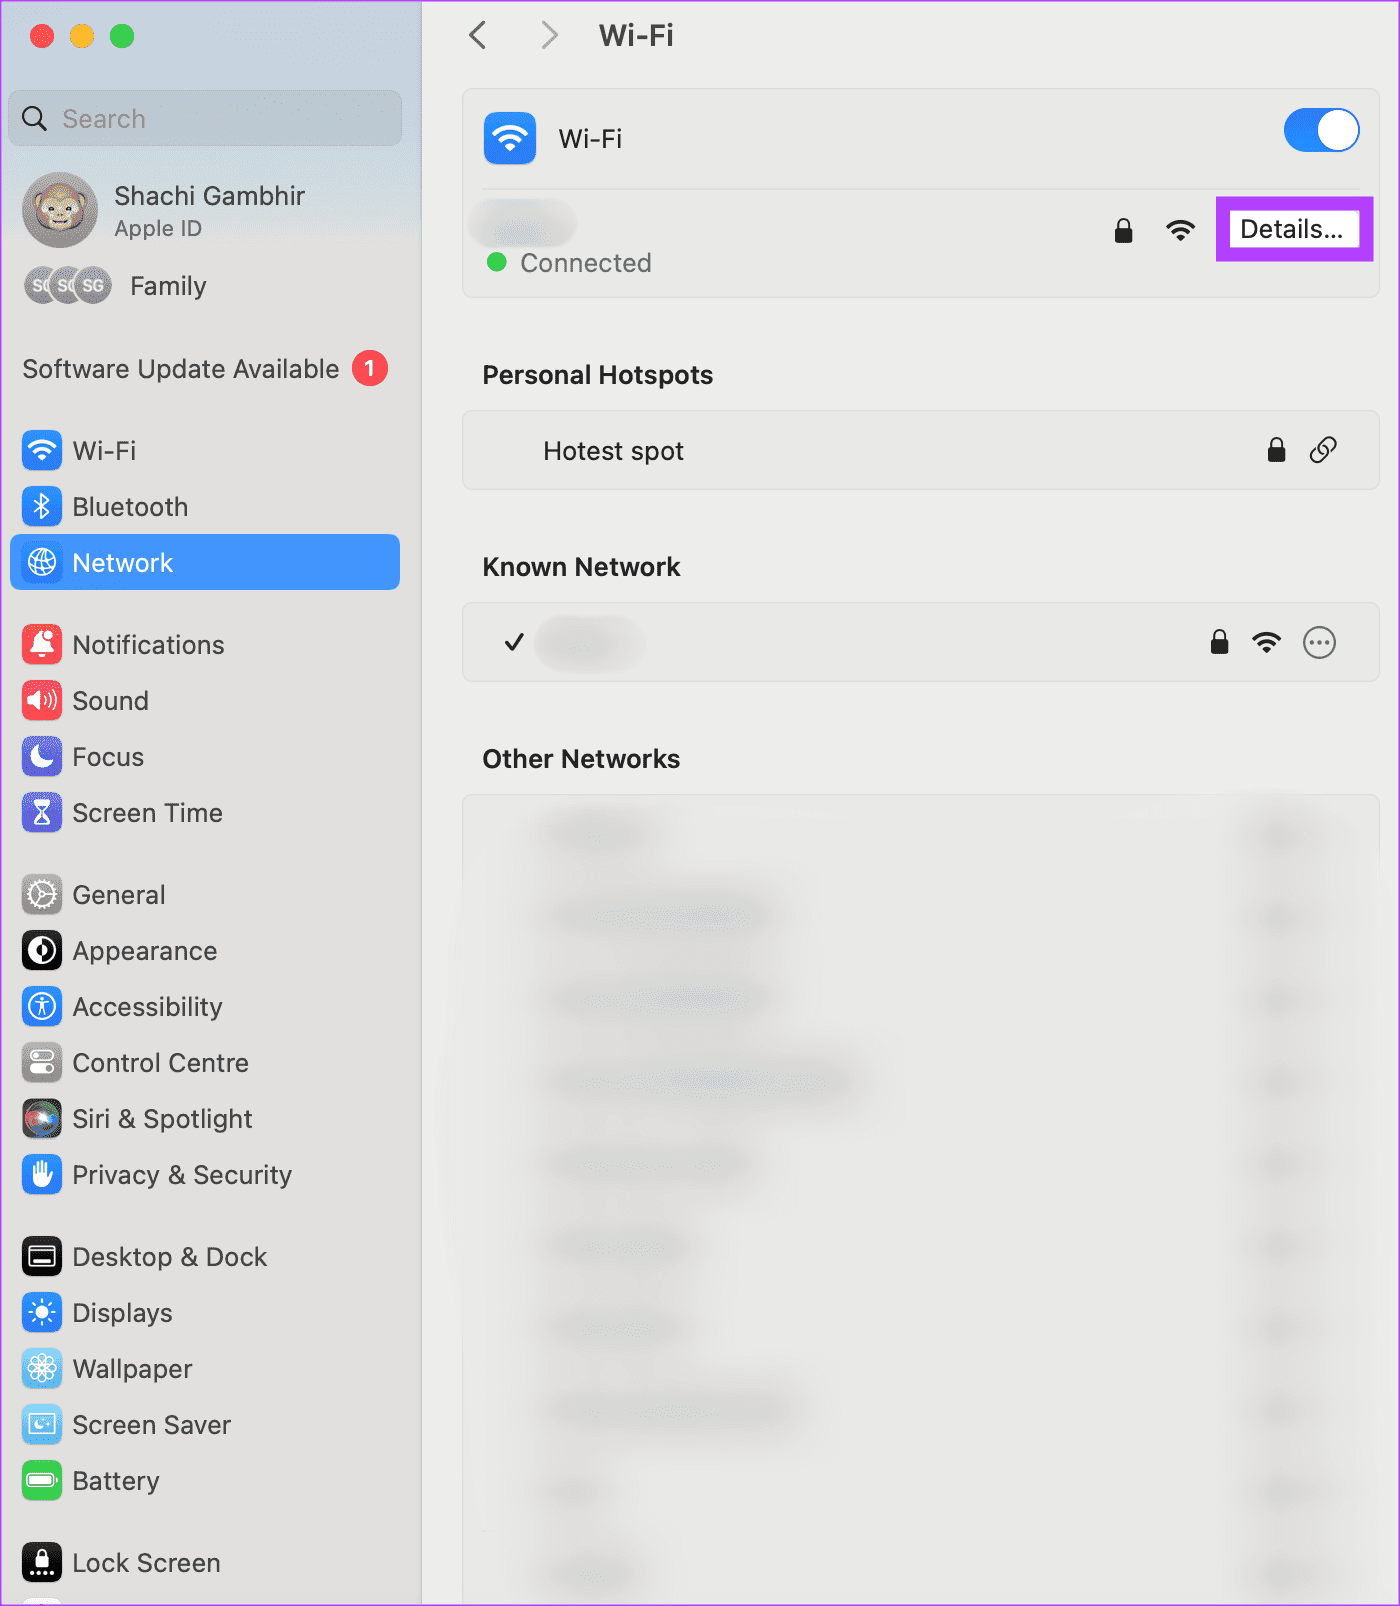Click the Control Centre icon

[42, 1063]
